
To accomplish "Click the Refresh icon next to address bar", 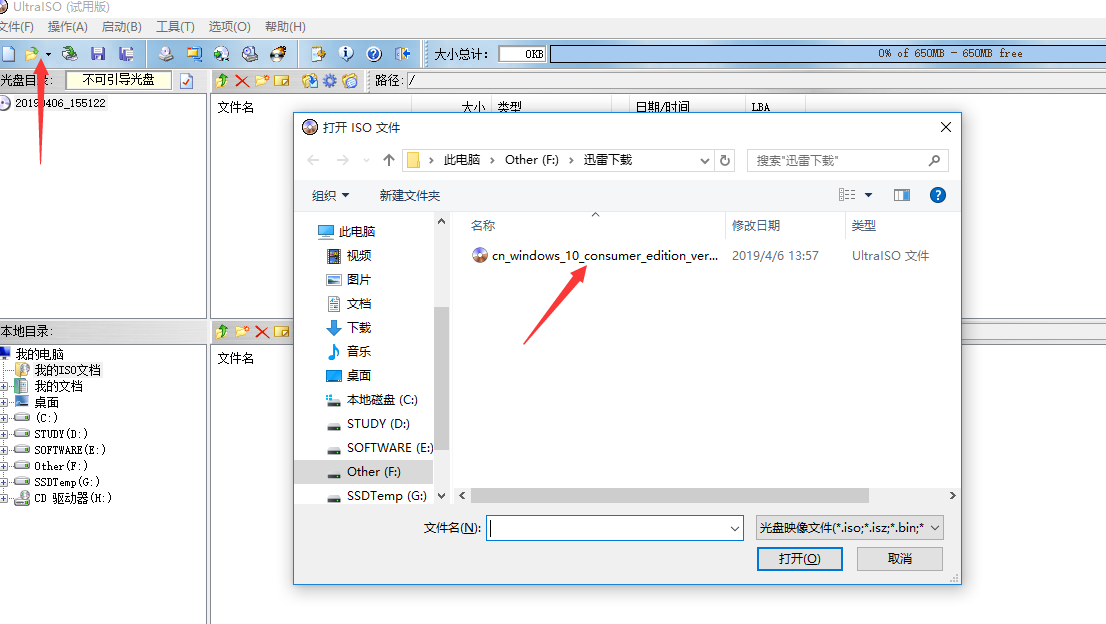I will click(724, 161).
